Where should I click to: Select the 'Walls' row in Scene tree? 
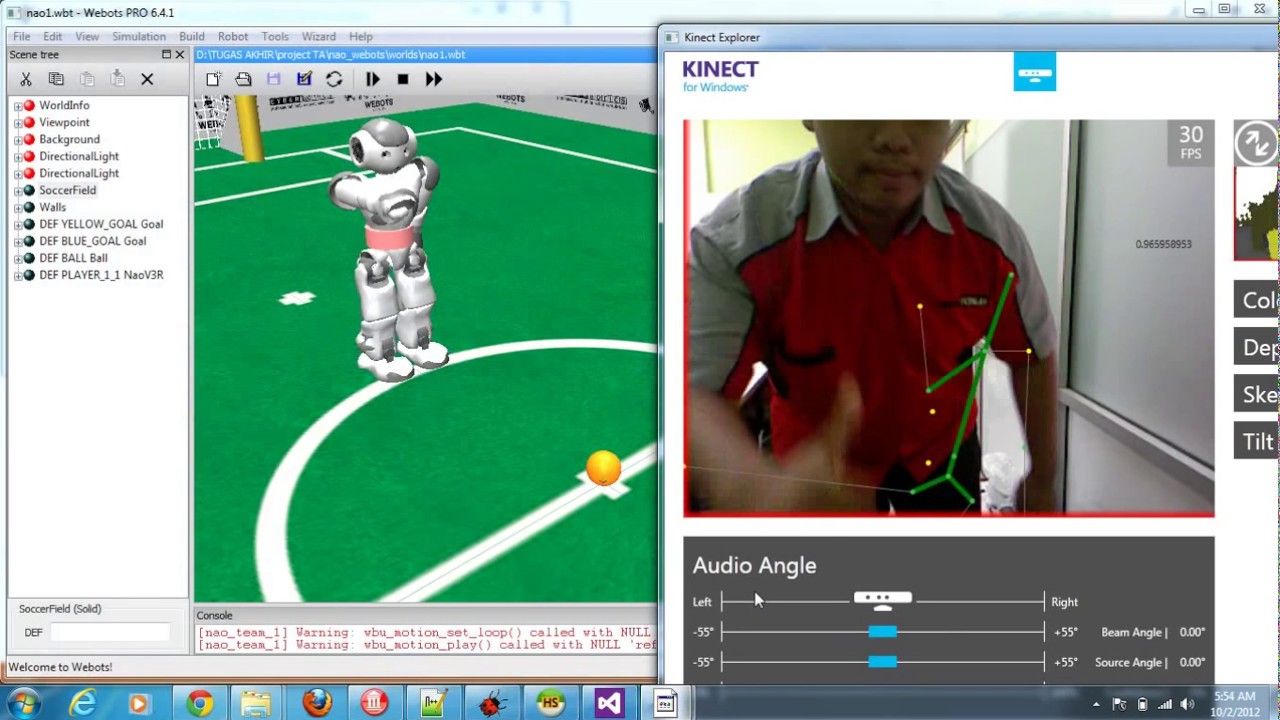click(52, 208)
